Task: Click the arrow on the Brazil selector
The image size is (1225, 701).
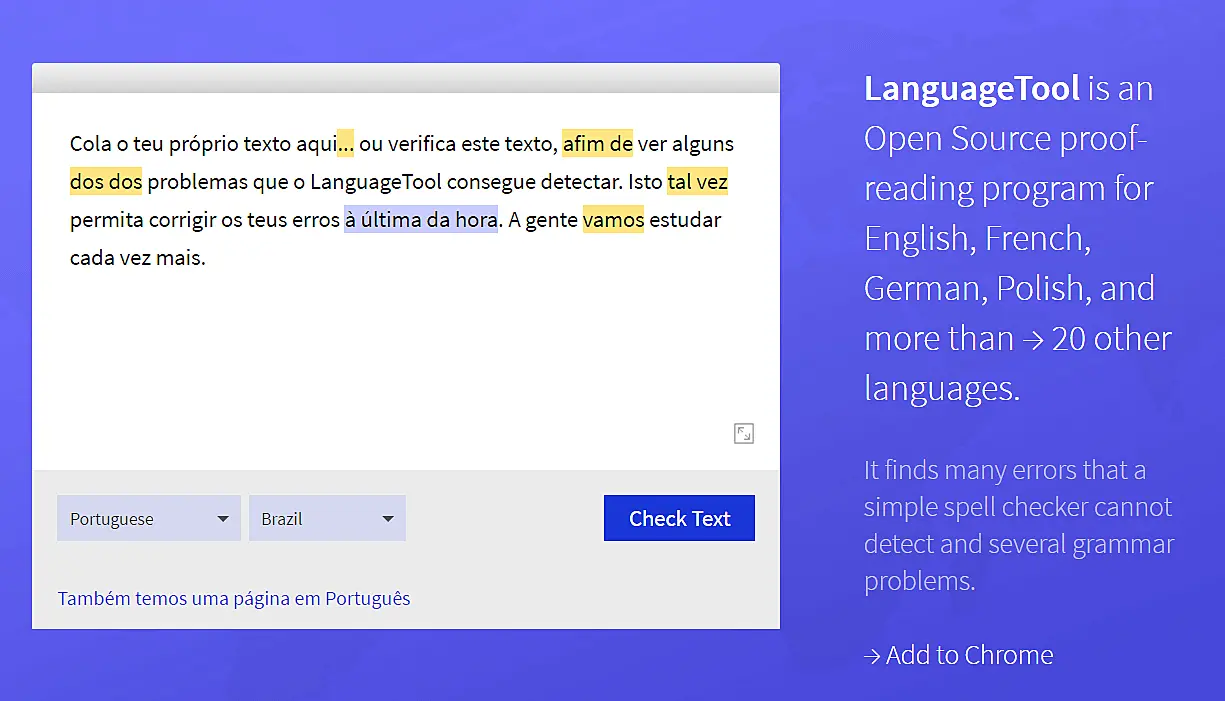Action: (x=387, y=518)
